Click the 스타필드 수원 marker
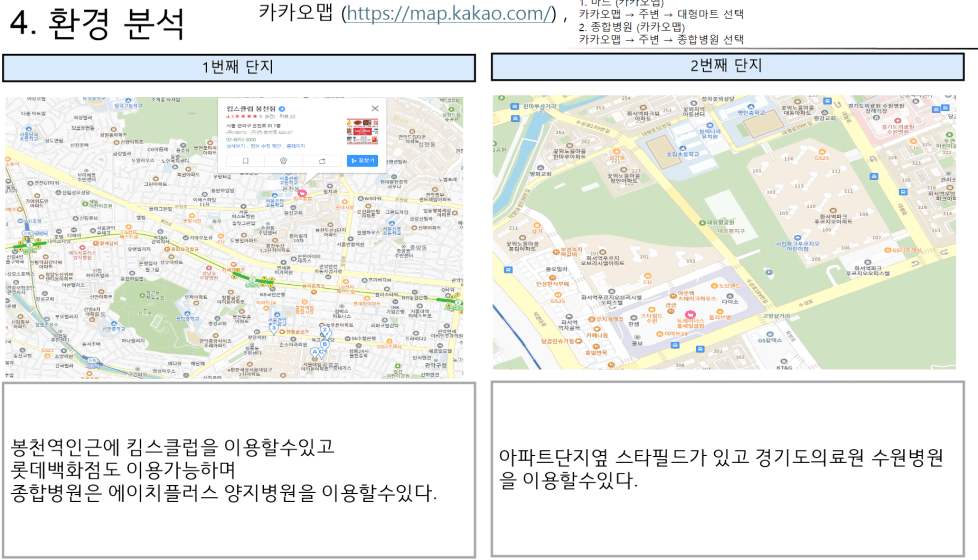978x560 pixels. pos(652,309)
